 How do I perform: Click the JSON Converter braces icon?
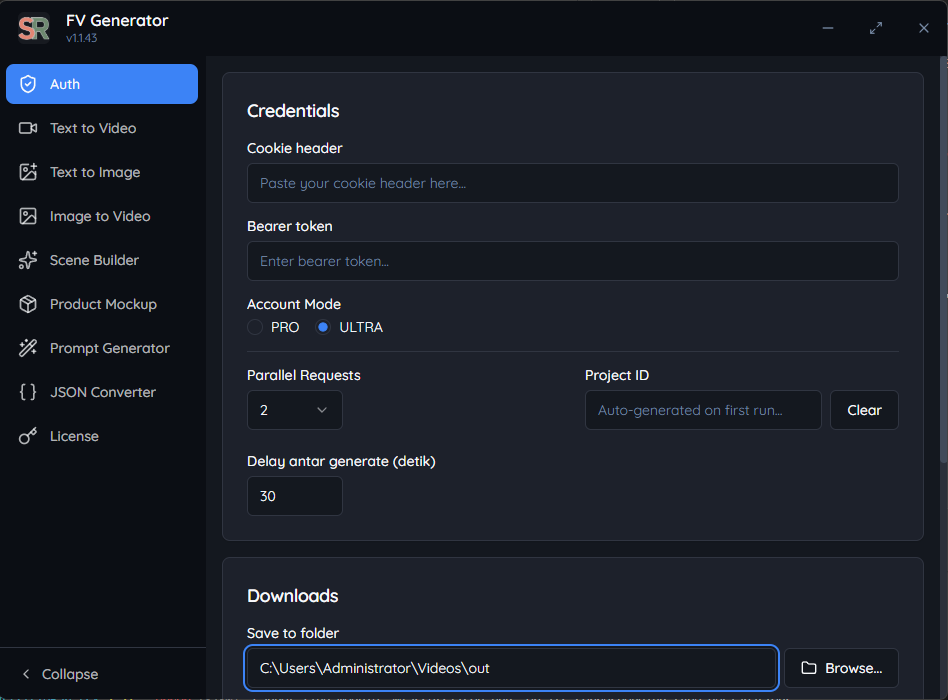tap(28, 392)
